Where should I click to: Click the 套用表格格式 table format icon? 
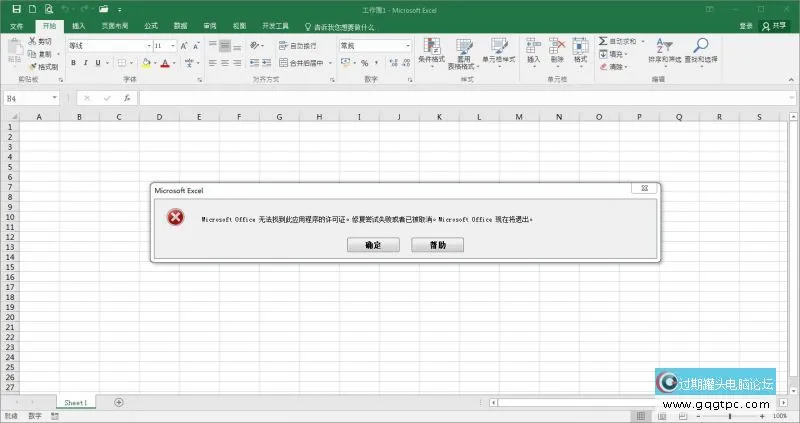tap(464, 46)
